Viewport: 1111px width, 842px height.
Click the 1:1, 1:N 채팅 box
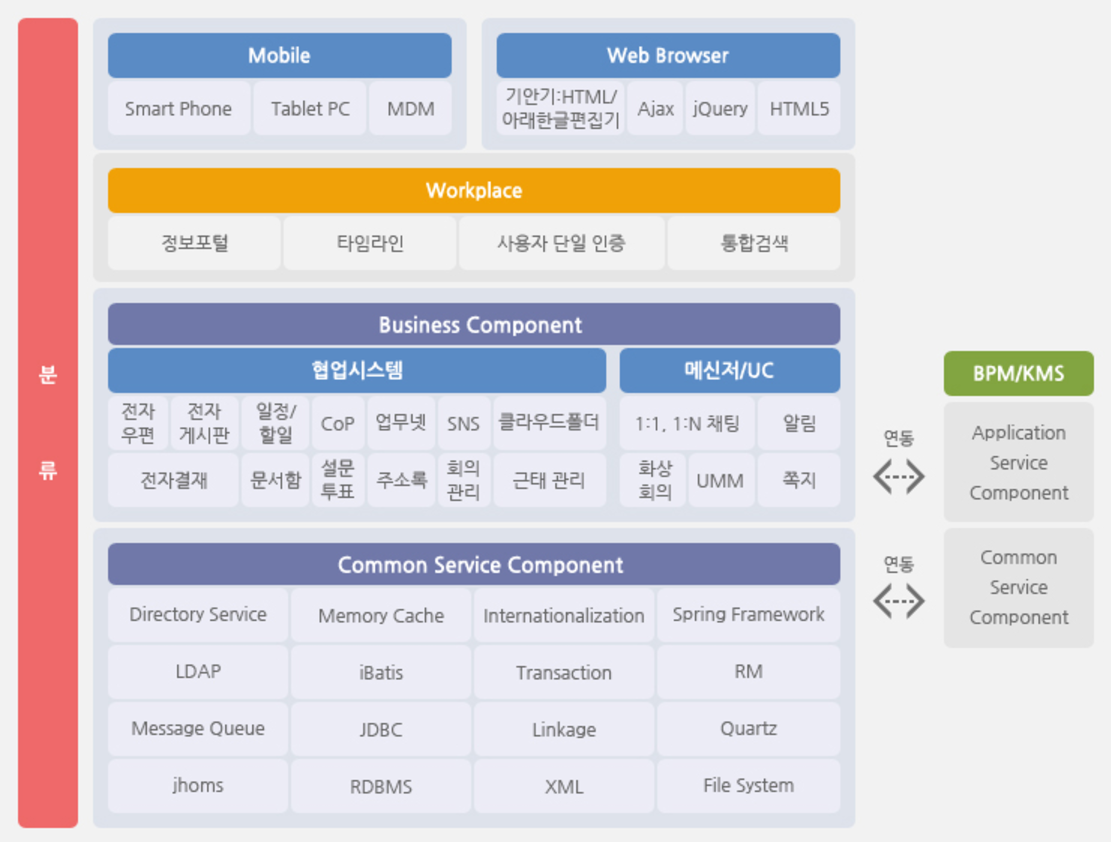coord(687,422)
